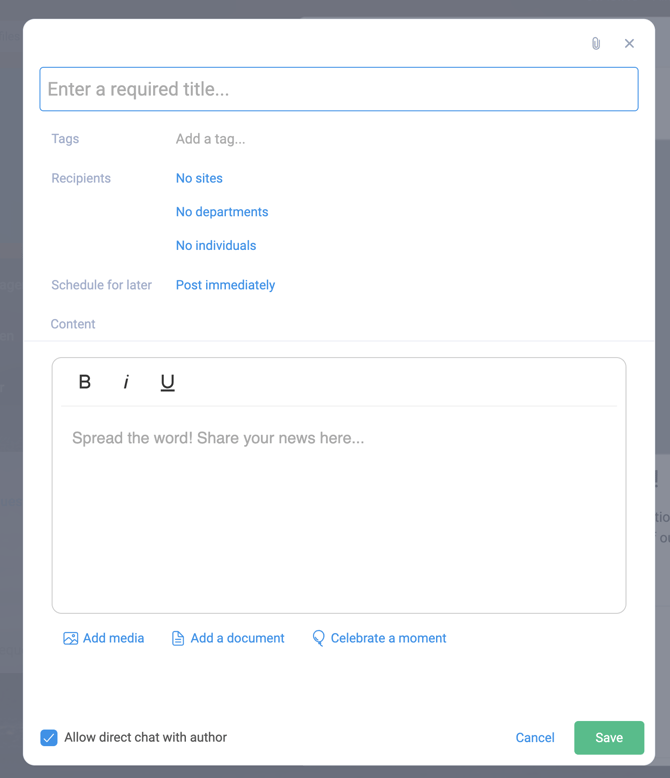Click the Schedule for later label
Viewport: 670px width, 778px height.
point(101,285)
